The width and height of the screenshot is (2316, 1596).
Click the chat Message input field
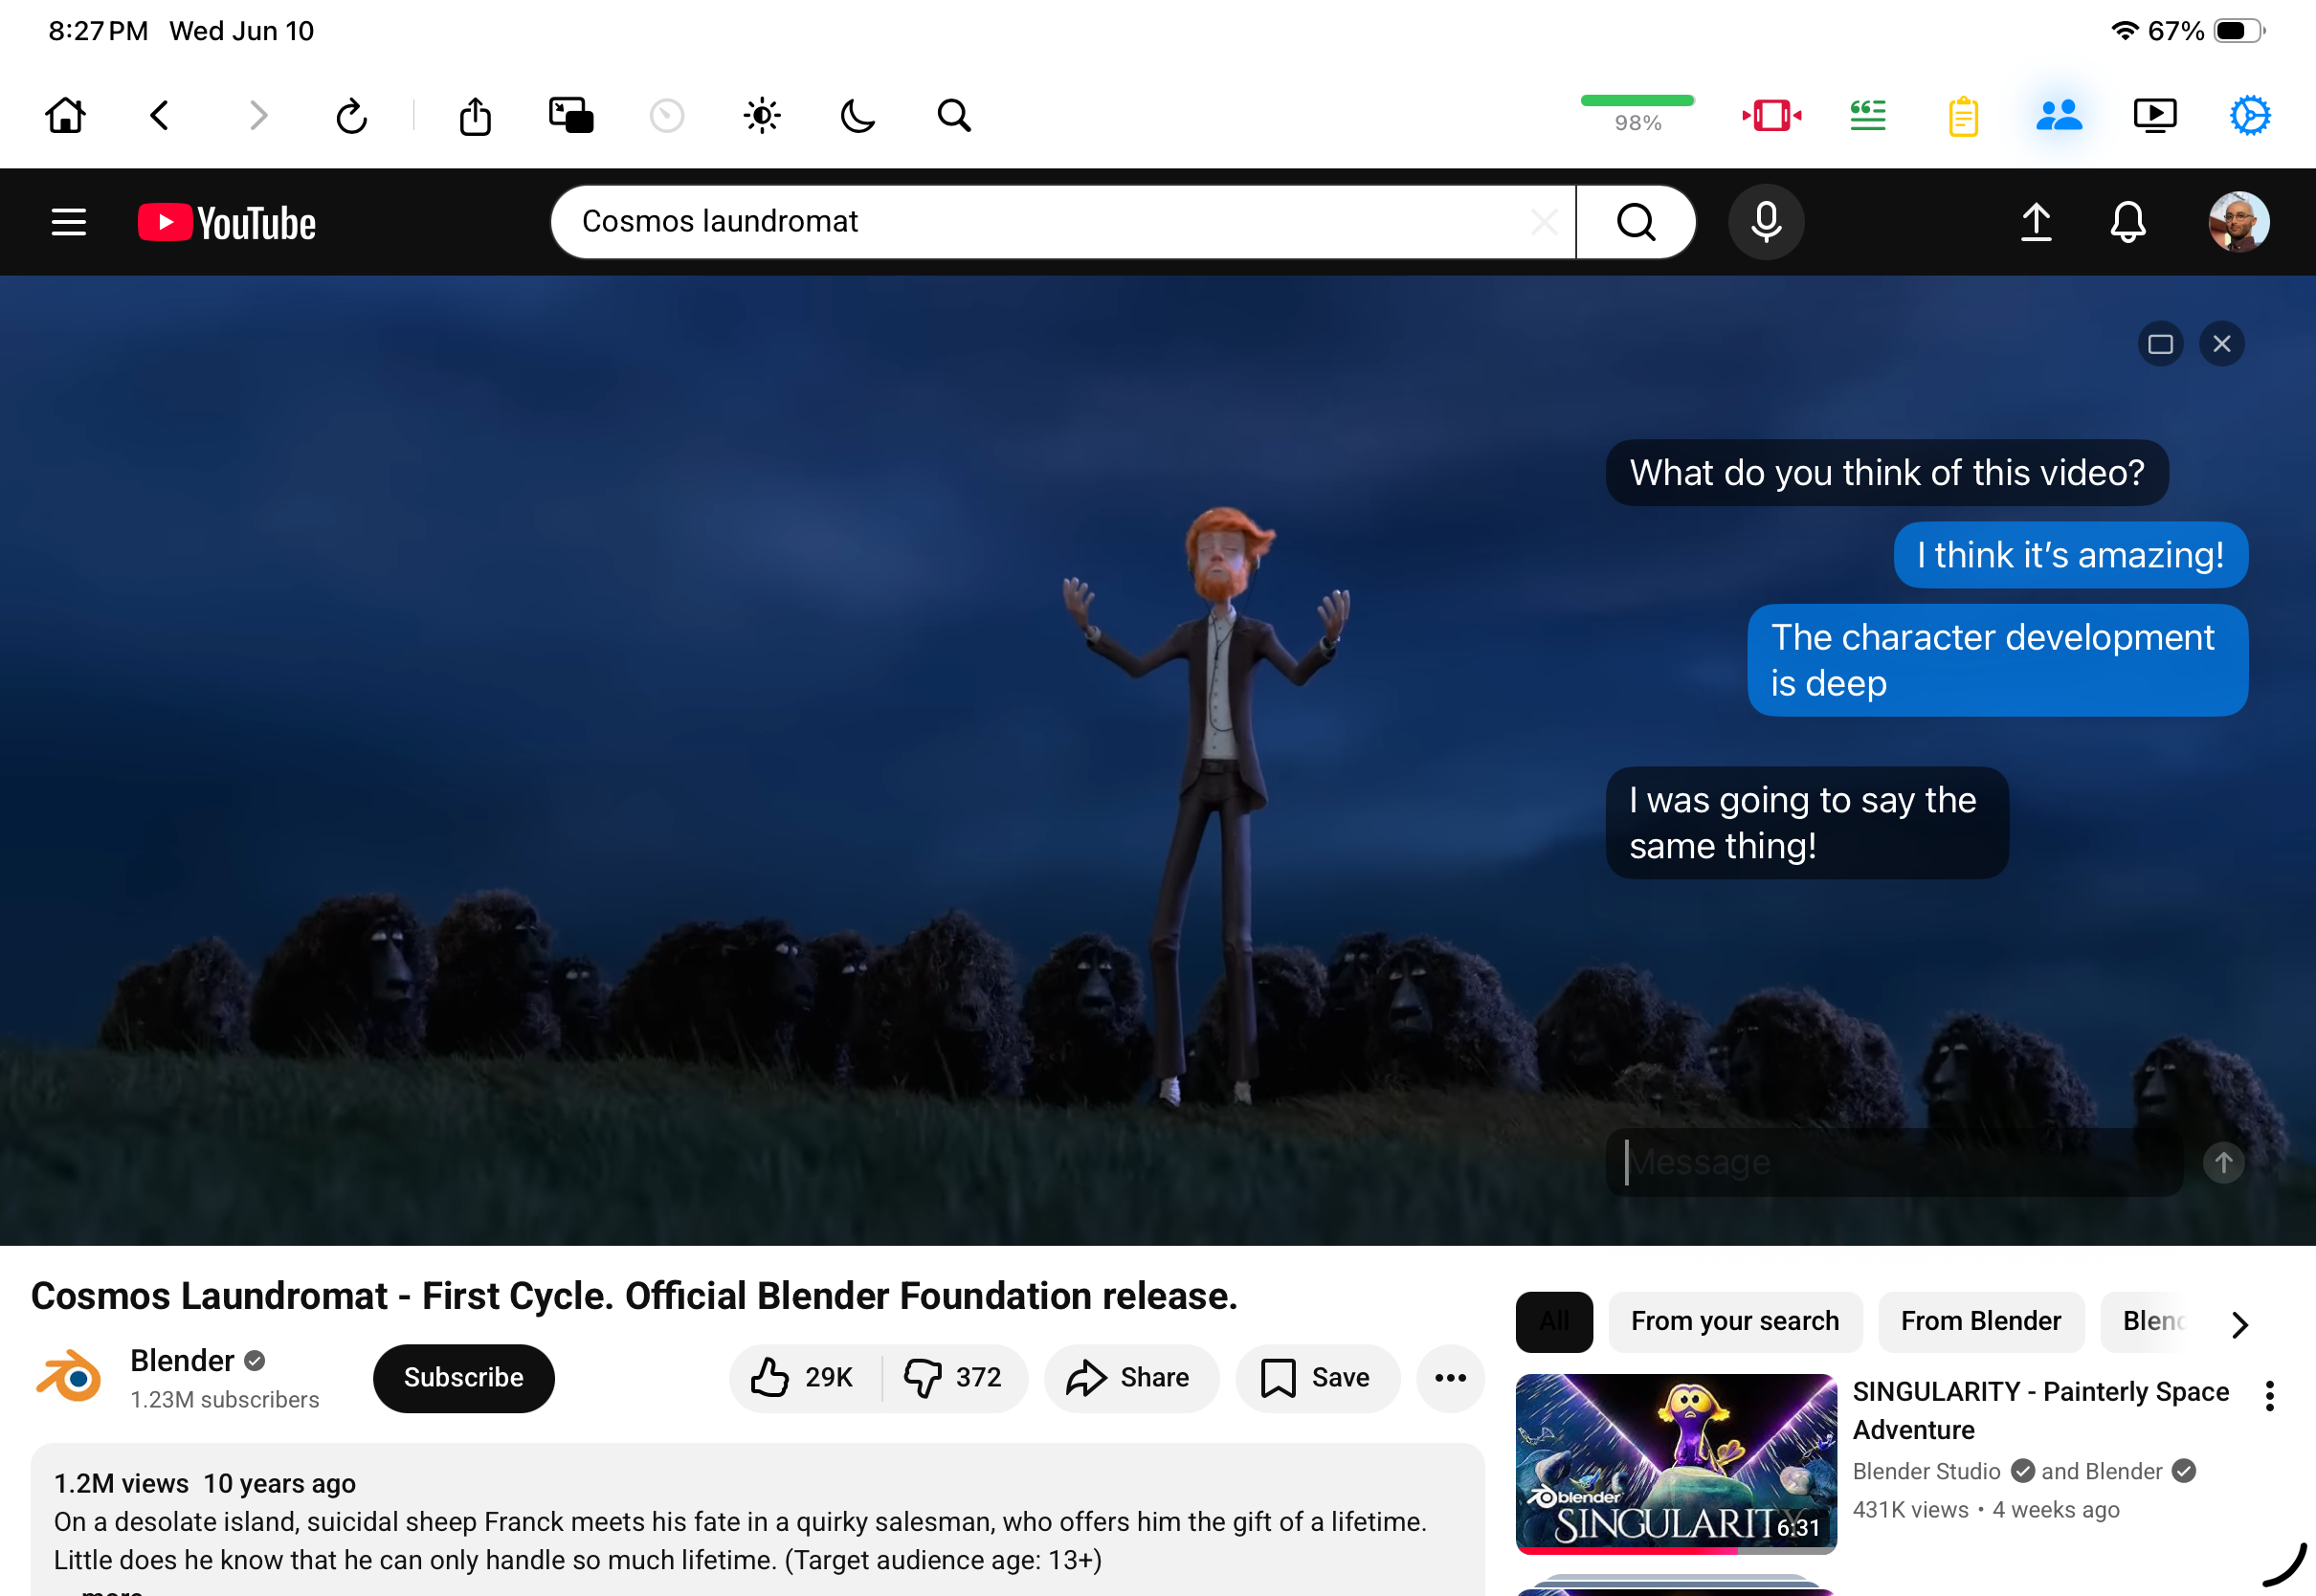(x=1894, y=1162)
